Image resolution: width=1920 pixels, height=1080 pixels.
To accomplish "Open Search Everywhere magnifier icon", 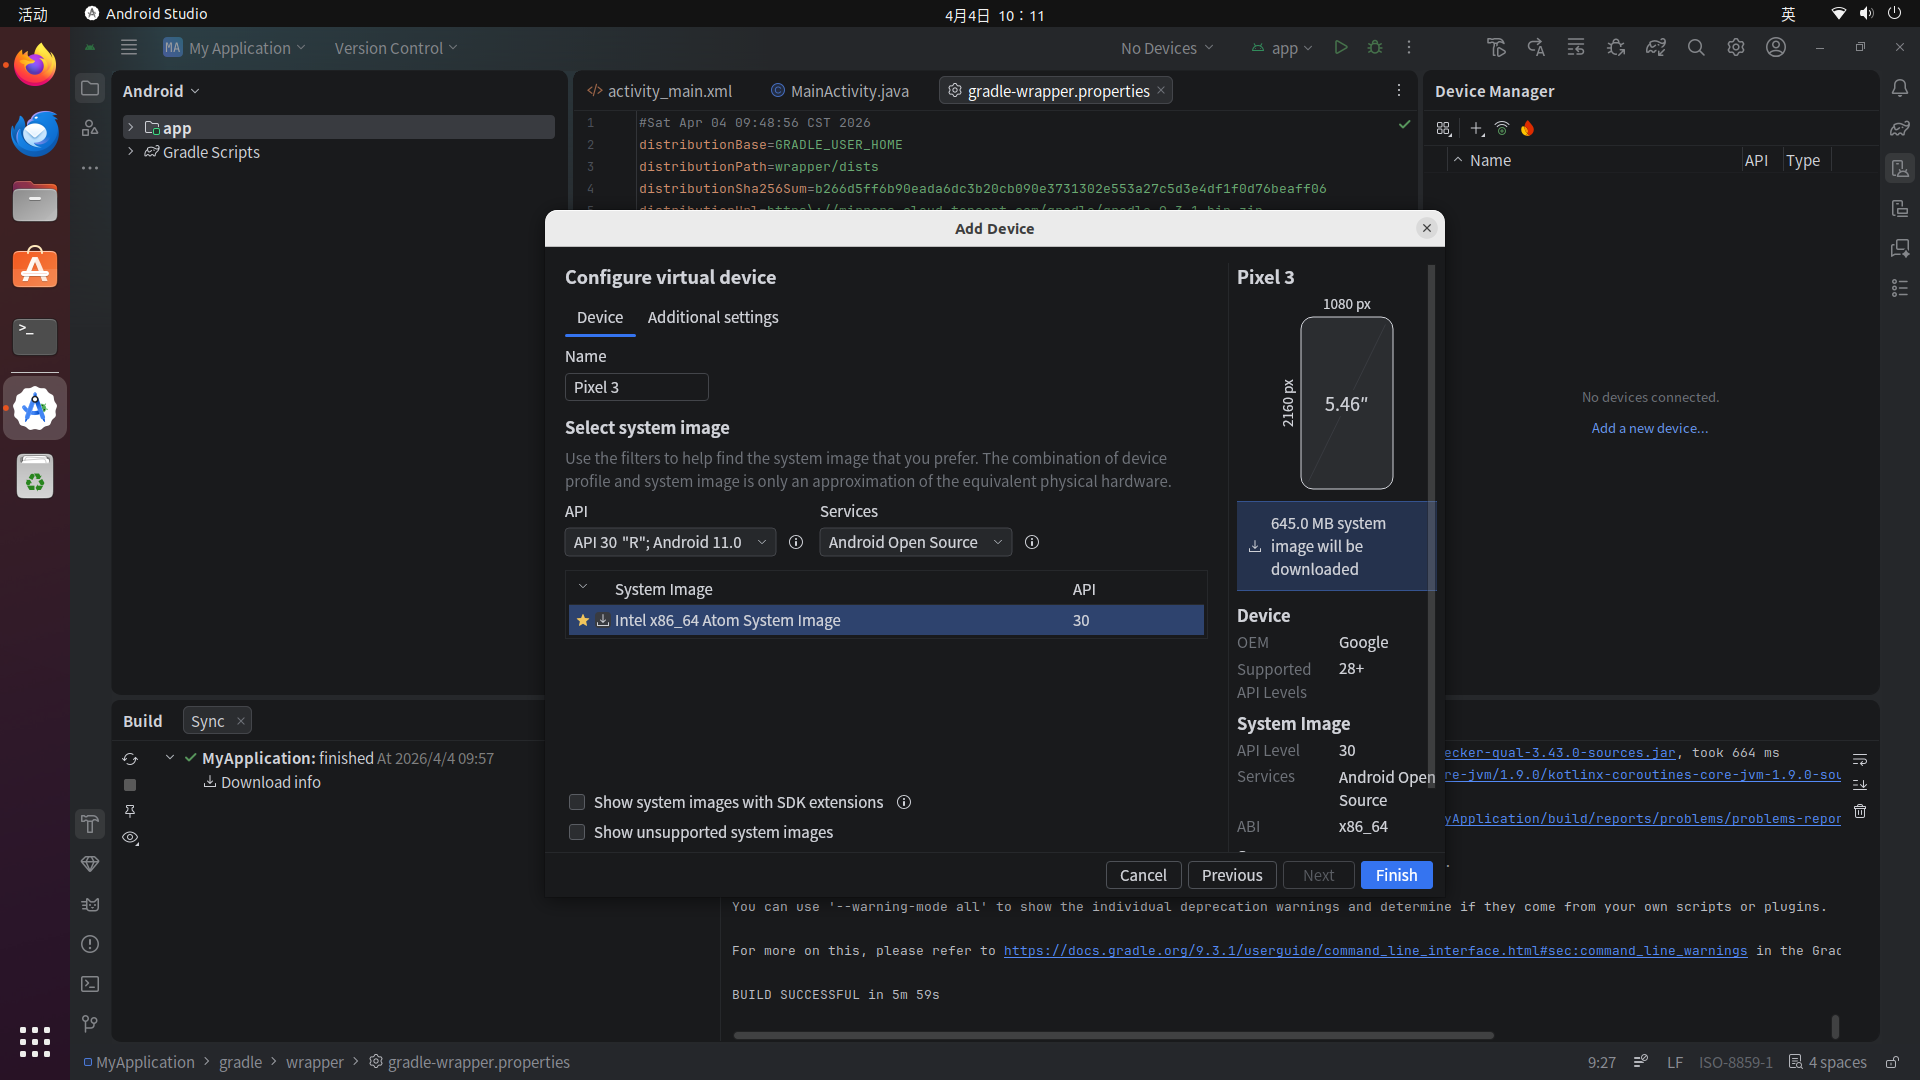I will click(x=1696, y=47).
